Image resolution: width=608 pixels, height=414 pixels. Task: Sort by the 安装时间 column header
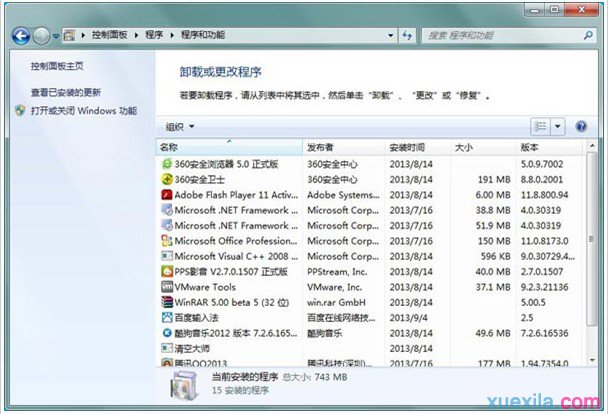pyautogui.click(x=418, y=147)
